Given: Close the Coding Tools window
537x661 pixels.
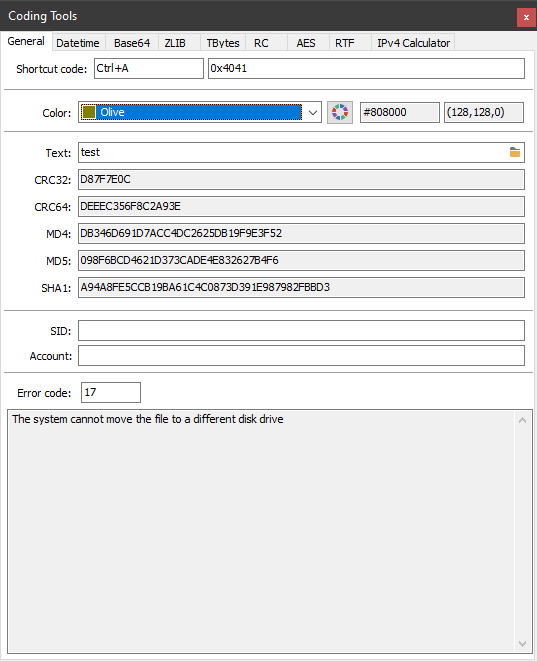Looking at the screenshot, I should click(526, 17).
